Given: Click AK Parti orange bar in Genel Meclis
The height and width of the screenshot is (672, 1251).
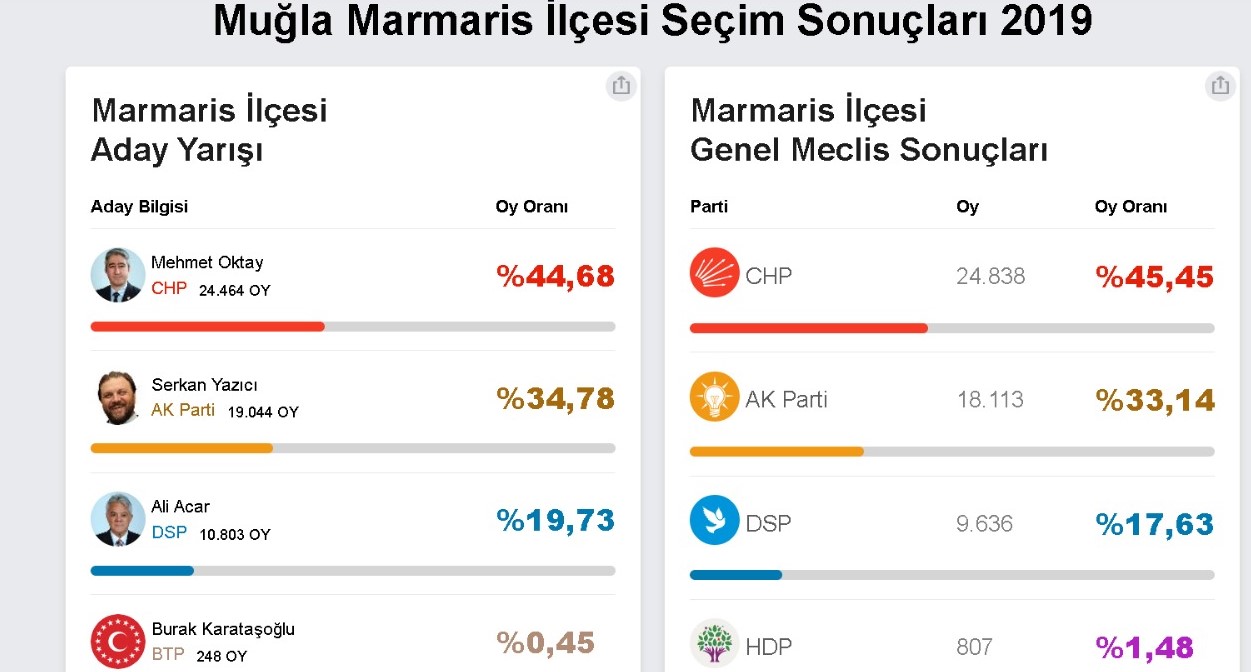Looking at the screenshot, I should (776, 451).
